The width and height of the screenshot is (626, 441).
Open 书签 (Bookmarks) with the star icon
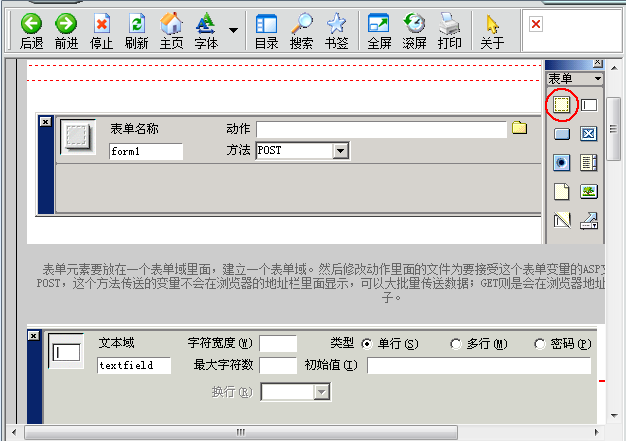pyautogui.click(x=336, y=31)
